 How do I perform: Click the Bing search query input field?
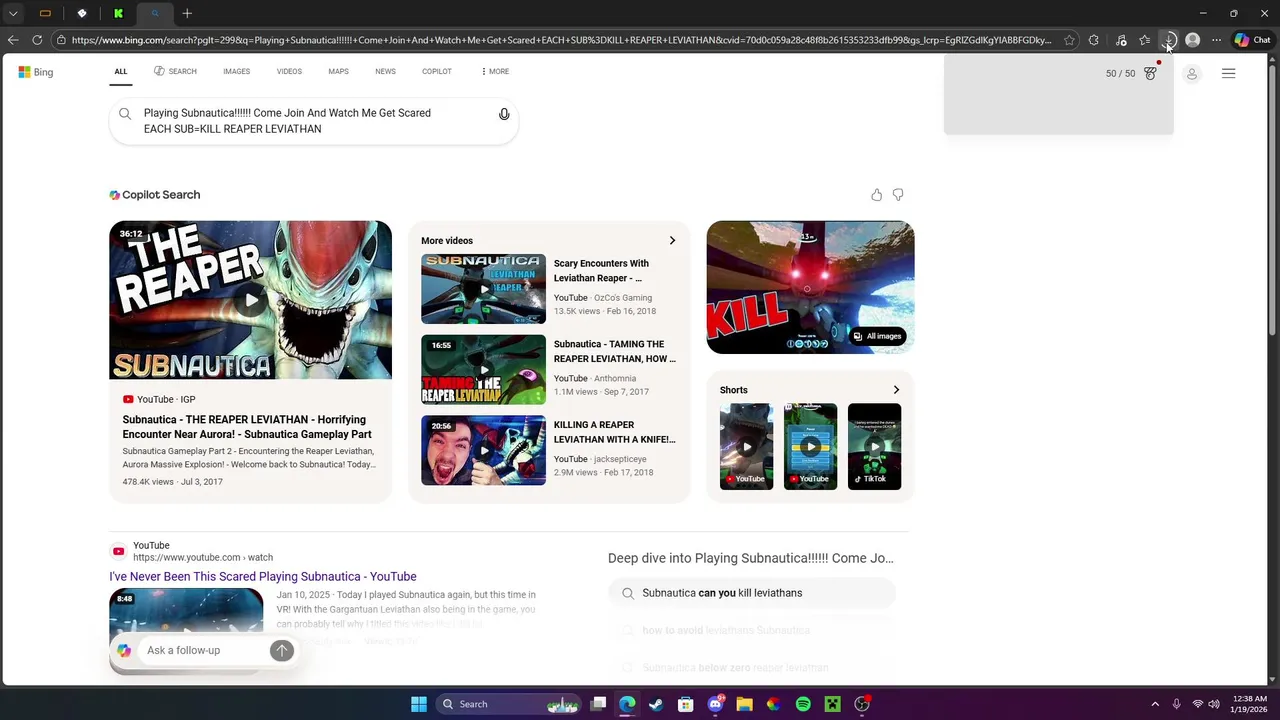click(313, 121)
